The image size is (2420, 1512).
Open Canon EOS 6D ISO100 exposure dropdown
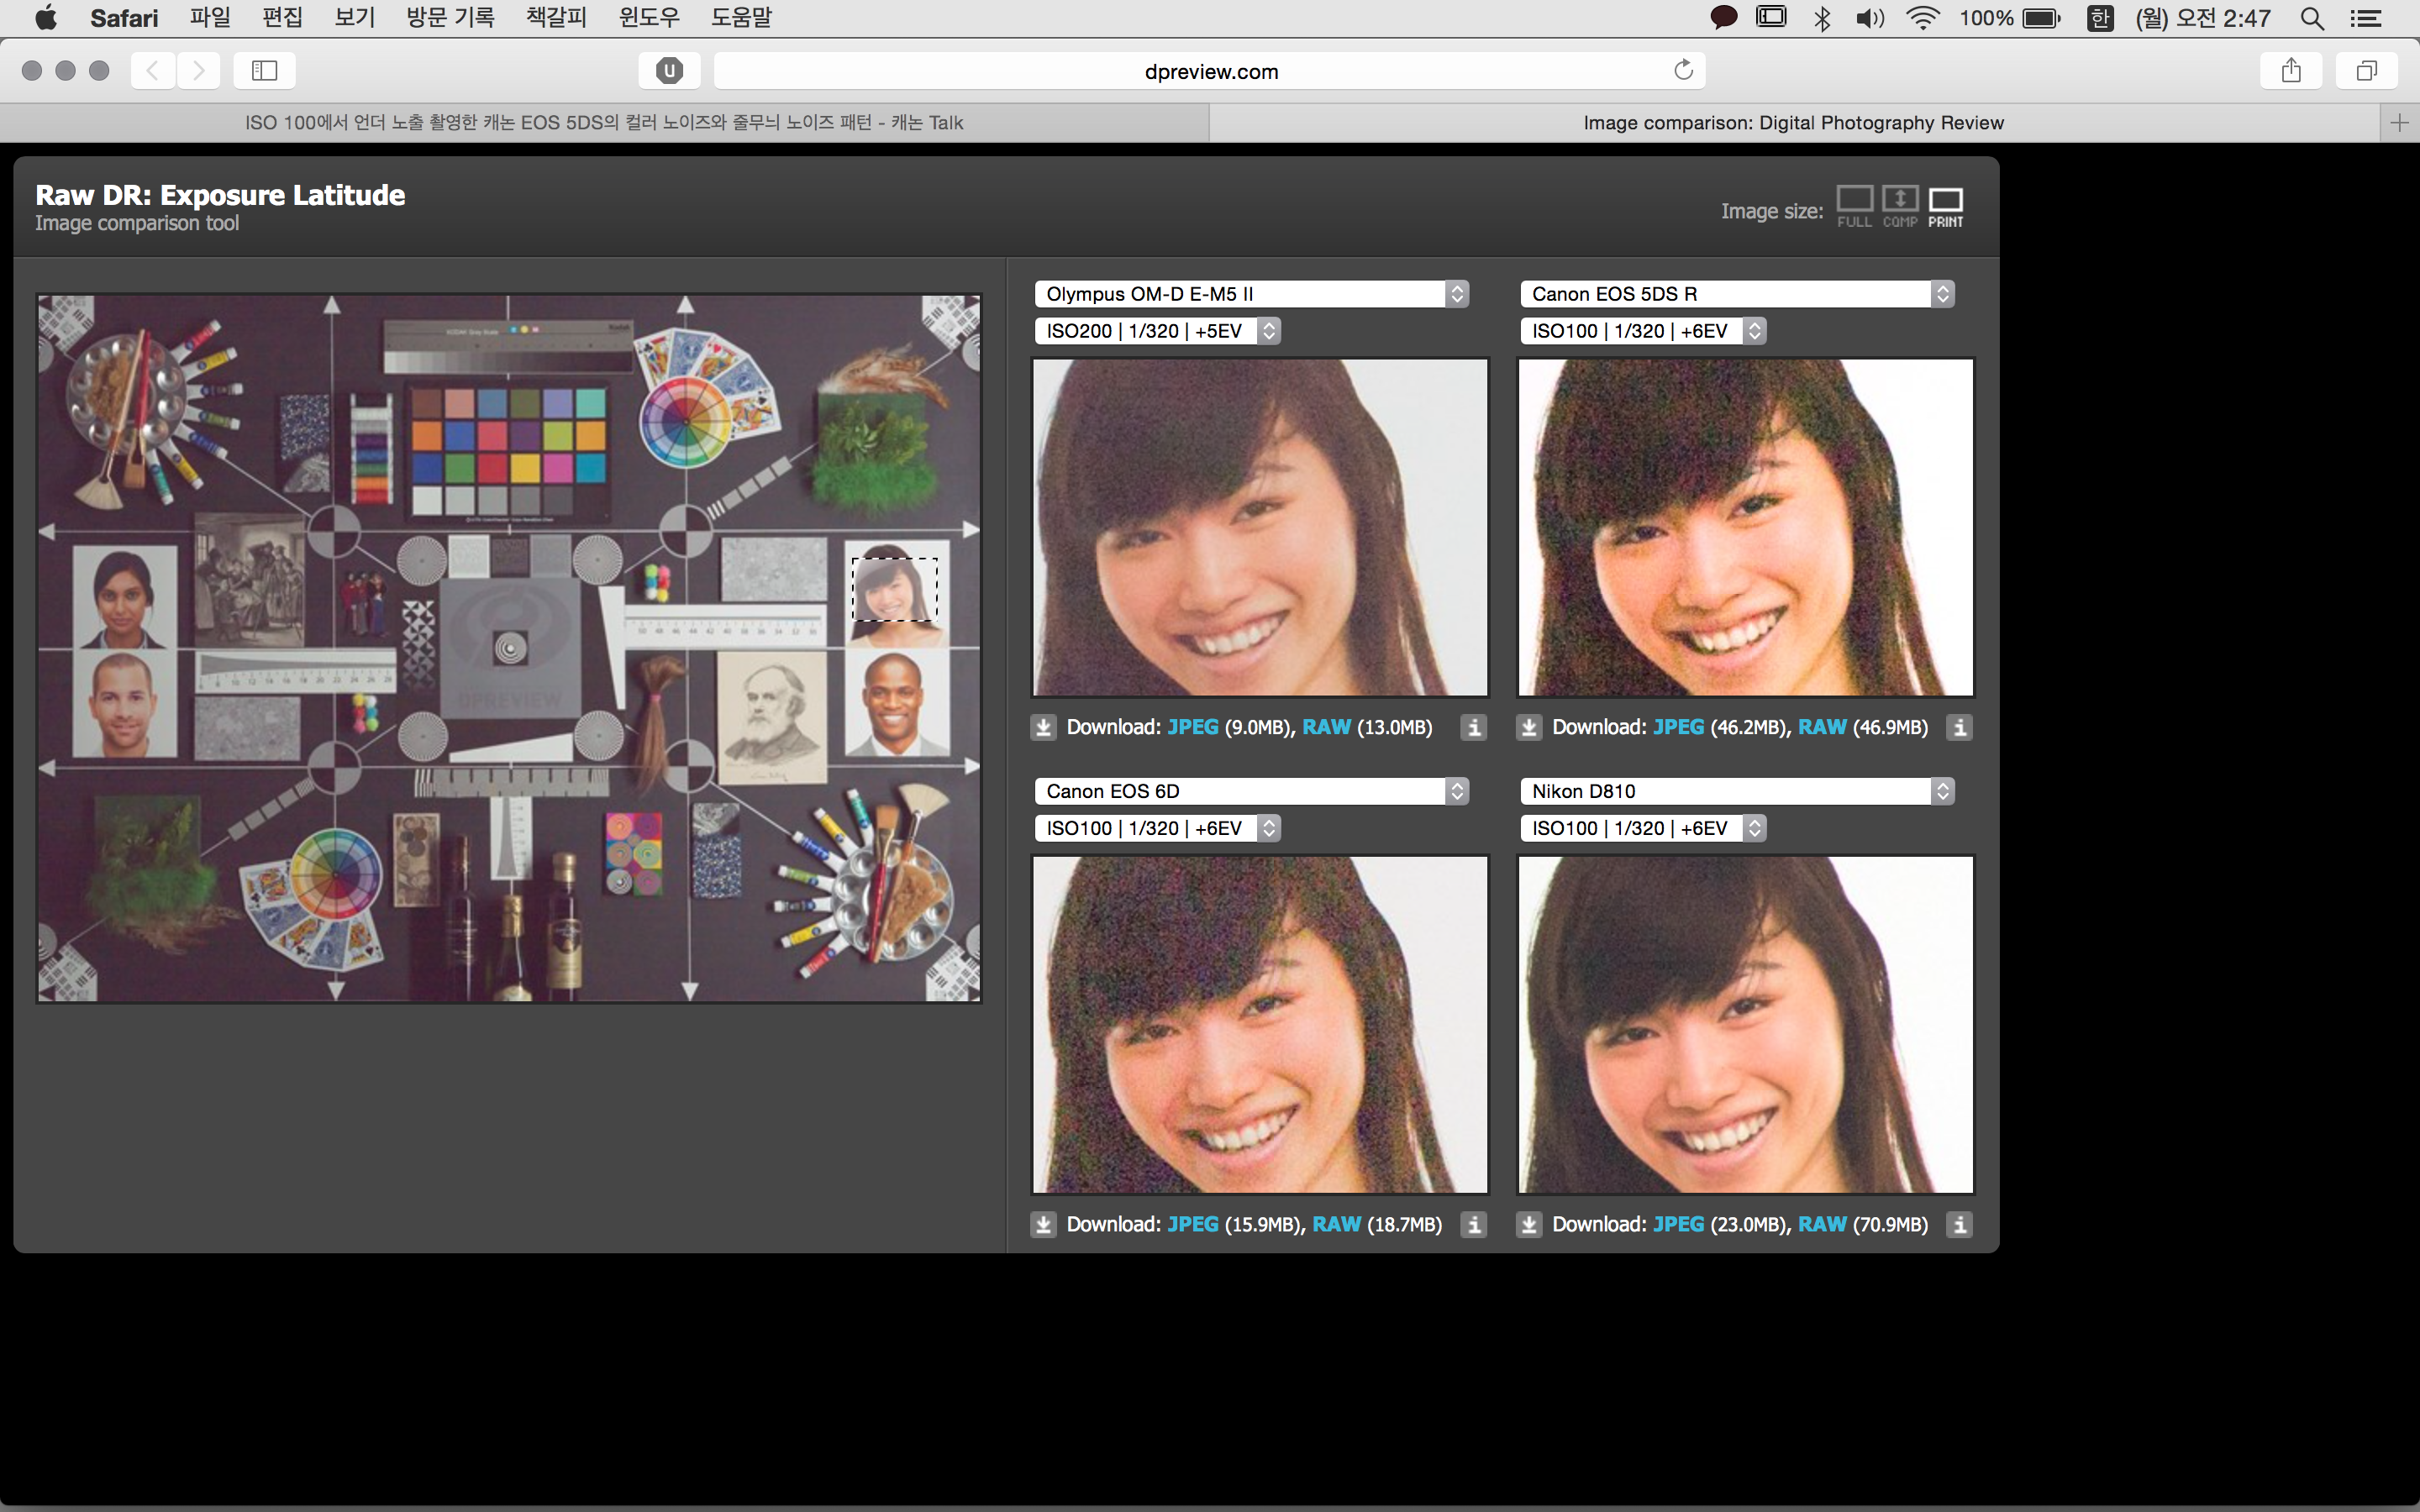pos(1156,828)
